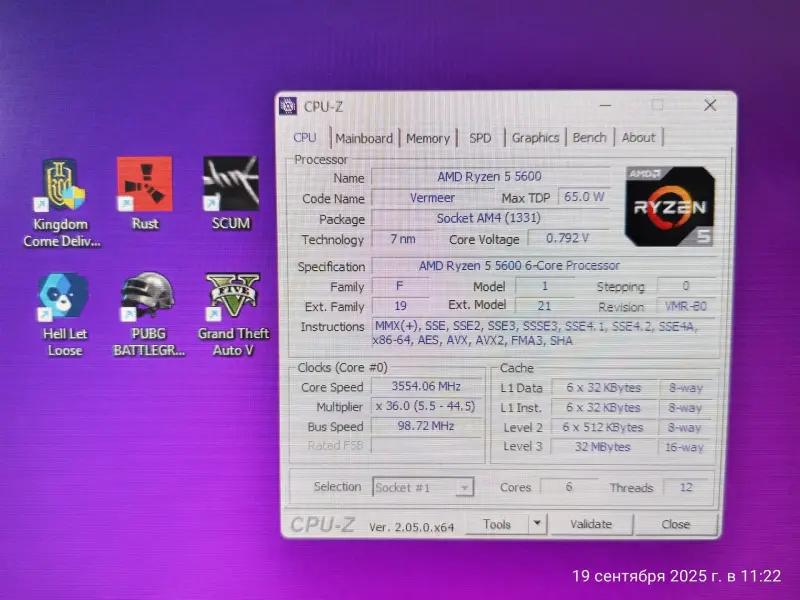Click the AMD Ryzen 5 logo image
The width and height of the screenshot is (800, 600).
click(669, 207)
